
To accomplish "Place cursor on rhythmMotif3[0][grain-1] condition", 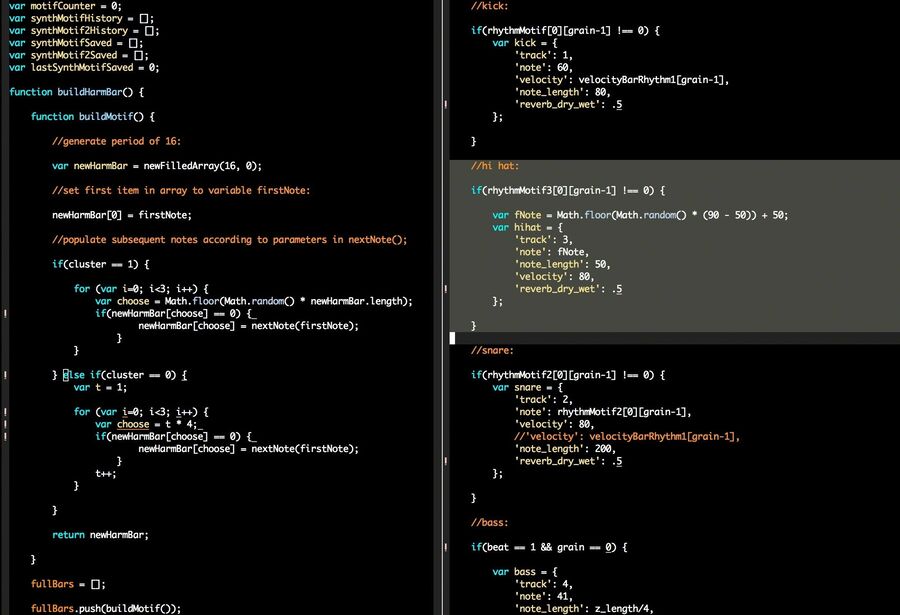I will [560, 190].
